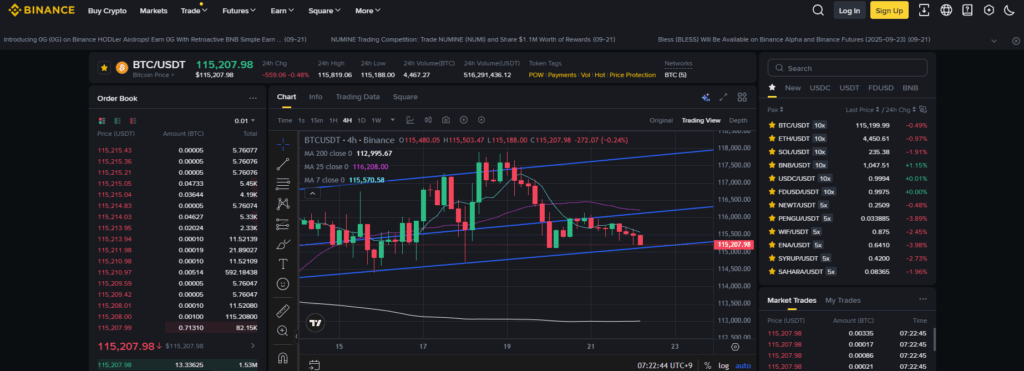
Task: Click the Log In button
Action: [x=850, y=10]
